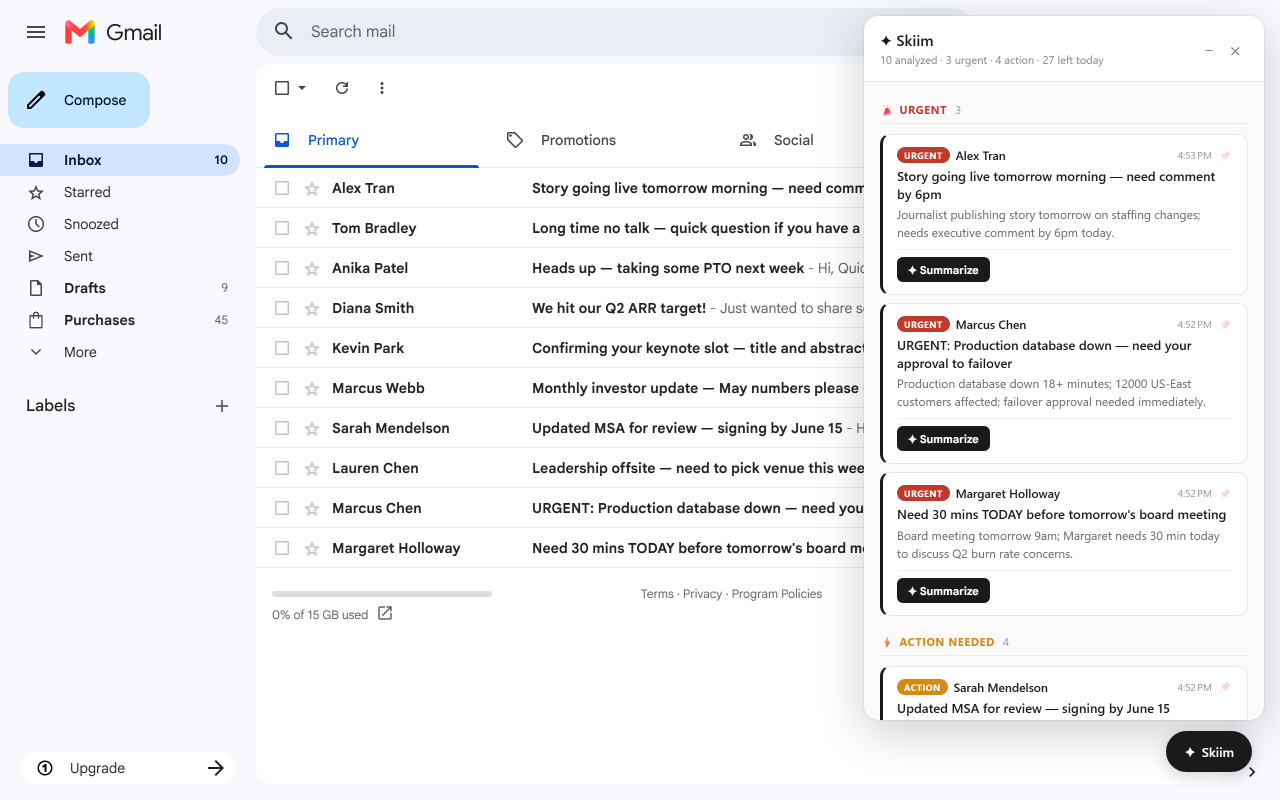The image size is (1280, 800).
Task: Star the Marcus Chen email
Action: point(312,508)
